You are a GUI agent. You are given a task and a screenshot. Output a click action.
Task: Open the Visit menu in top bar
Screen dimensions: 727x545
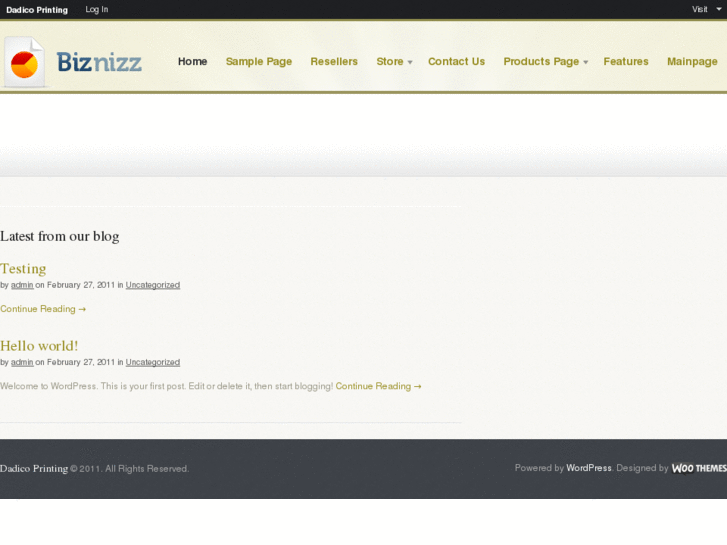point(700,9)
